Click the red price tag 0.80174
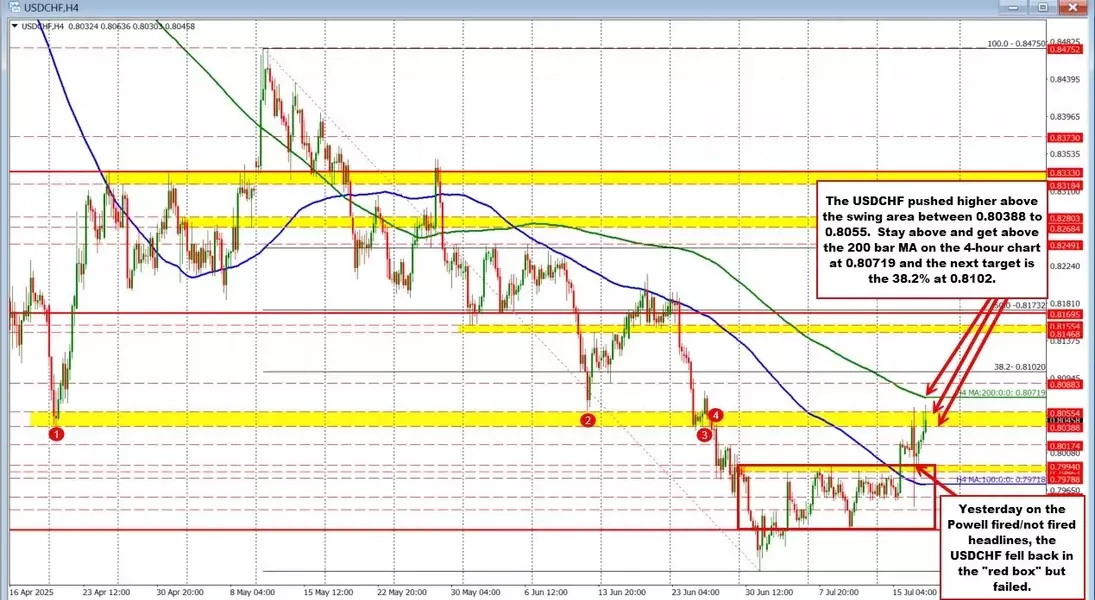Viewport: 1095px width, 600px height. coord(1064,445)
